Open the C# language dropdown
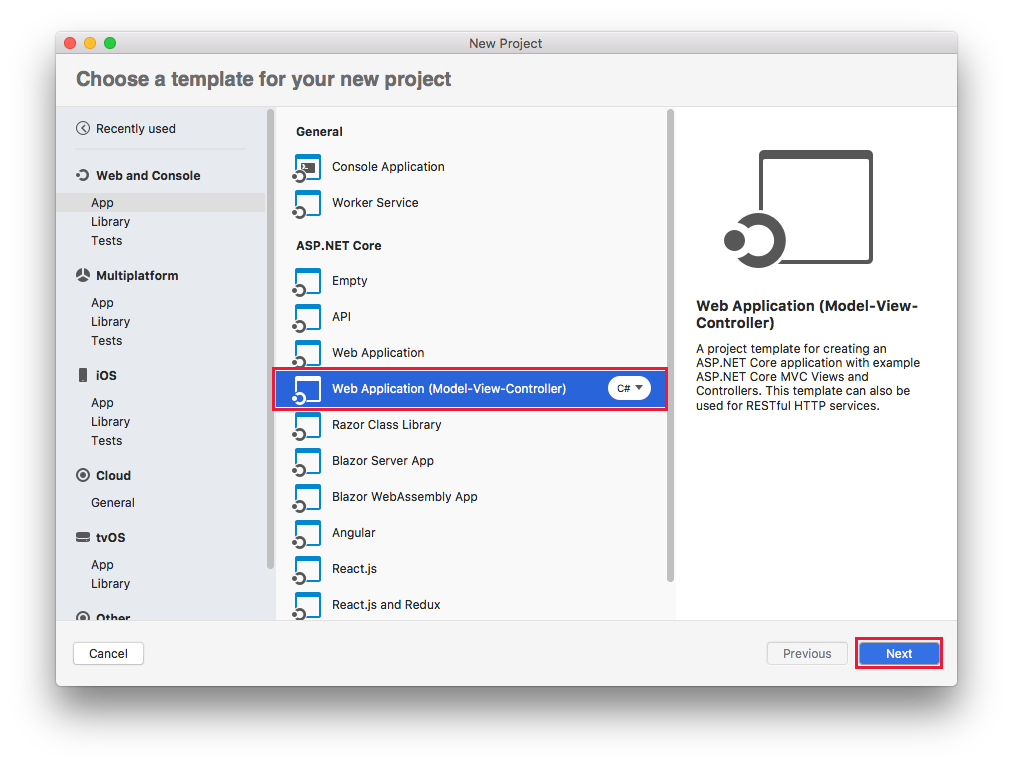The height and width of the screenshot is (766, 1013). 628,388
